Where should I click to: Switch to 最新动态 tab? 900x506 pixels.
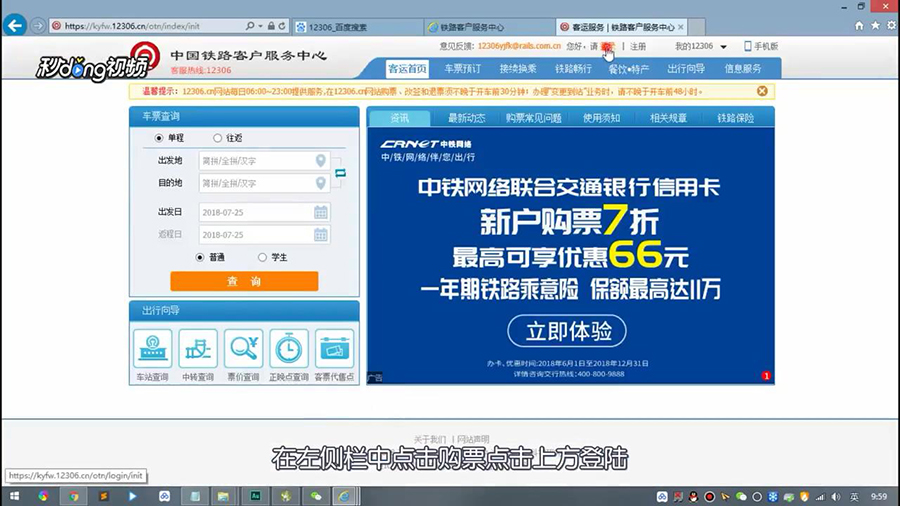pyautogui.click(x=467, y=118)
